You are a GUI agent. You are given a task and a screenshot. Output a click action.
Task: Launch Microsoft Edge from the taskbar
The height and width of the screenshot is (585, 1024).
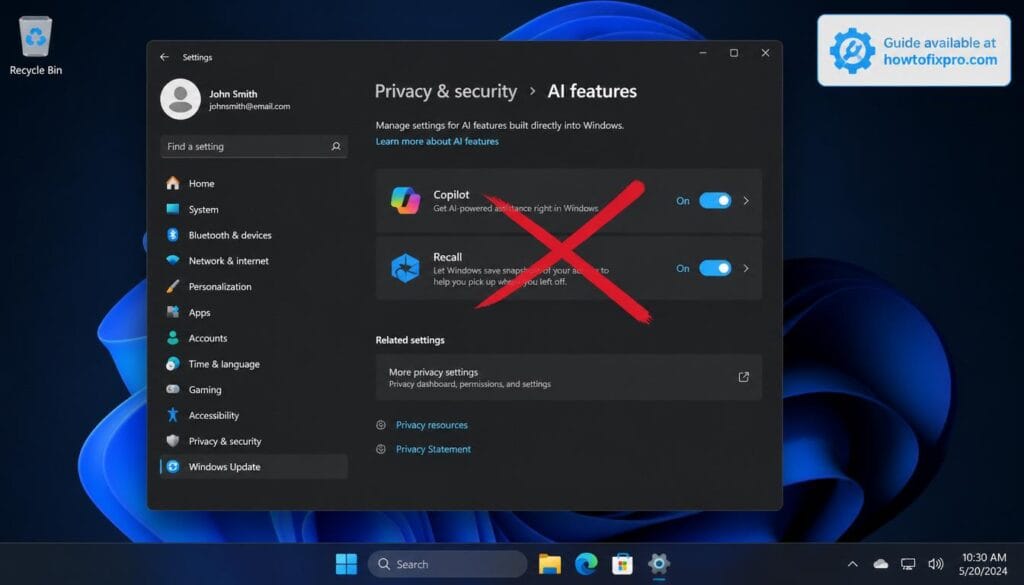[x=586, y=563]
